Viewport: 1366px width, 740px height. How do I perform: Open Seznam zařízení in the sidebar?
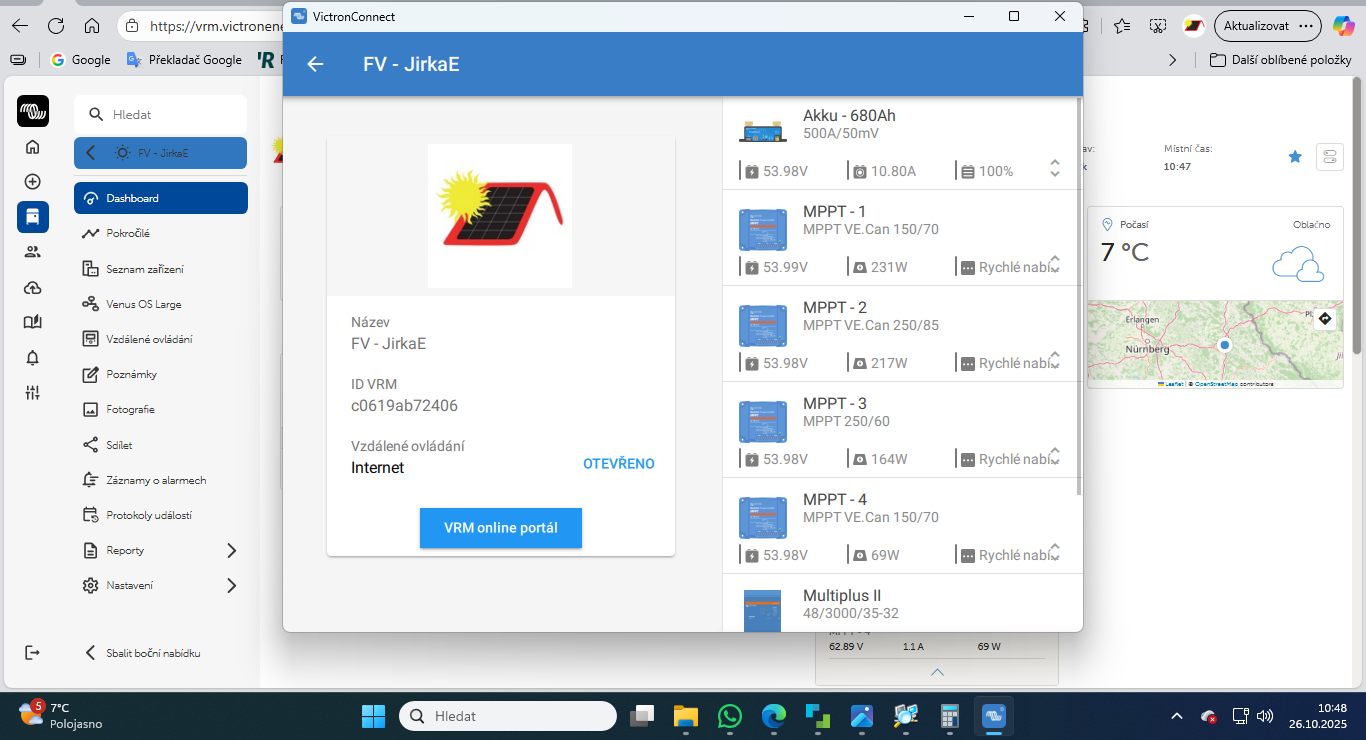pyautogui.click(x=161, y=269)
